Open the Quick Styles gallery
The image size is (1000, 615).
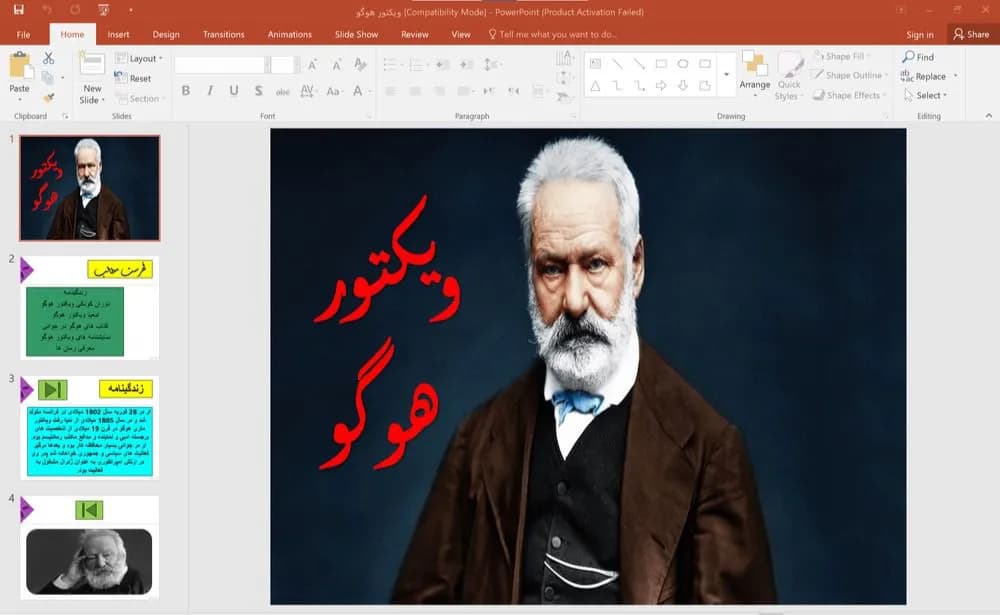(789, 77)
